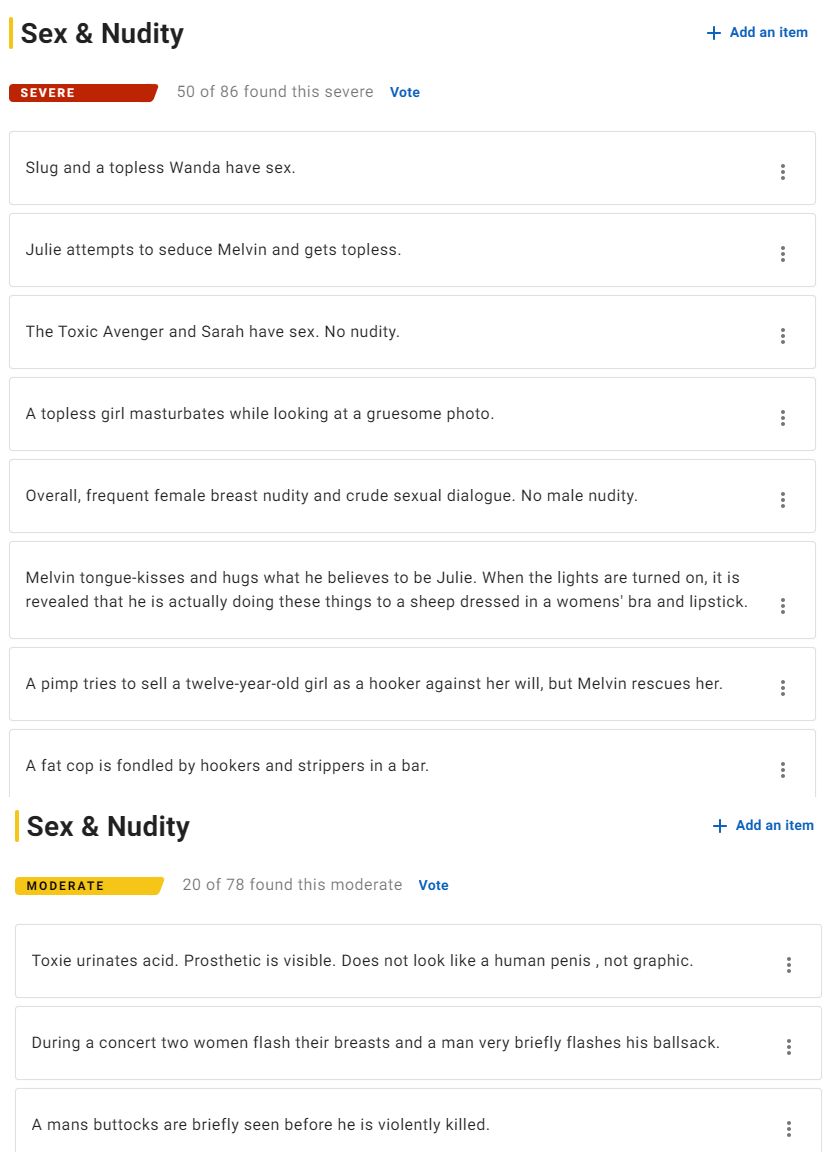Open options for Toxic Avenger and Sarah entry
Viewport: 836px width, 1152px height.
tap(782, 336)
